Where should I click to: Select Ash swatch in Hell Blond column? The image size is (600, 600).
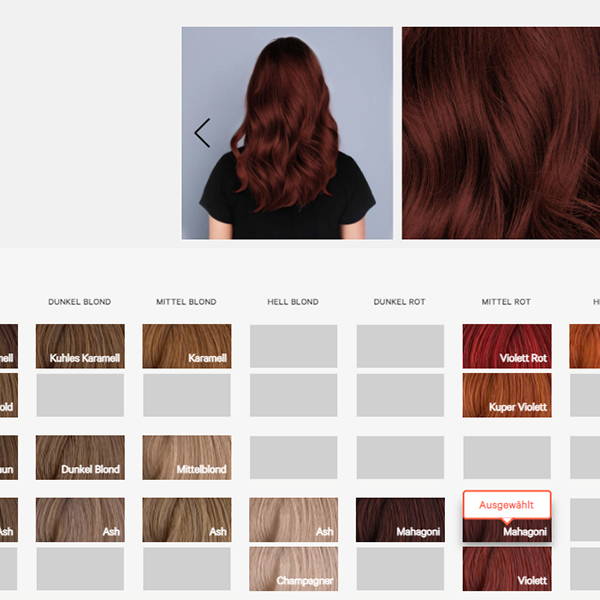(293, 520)
